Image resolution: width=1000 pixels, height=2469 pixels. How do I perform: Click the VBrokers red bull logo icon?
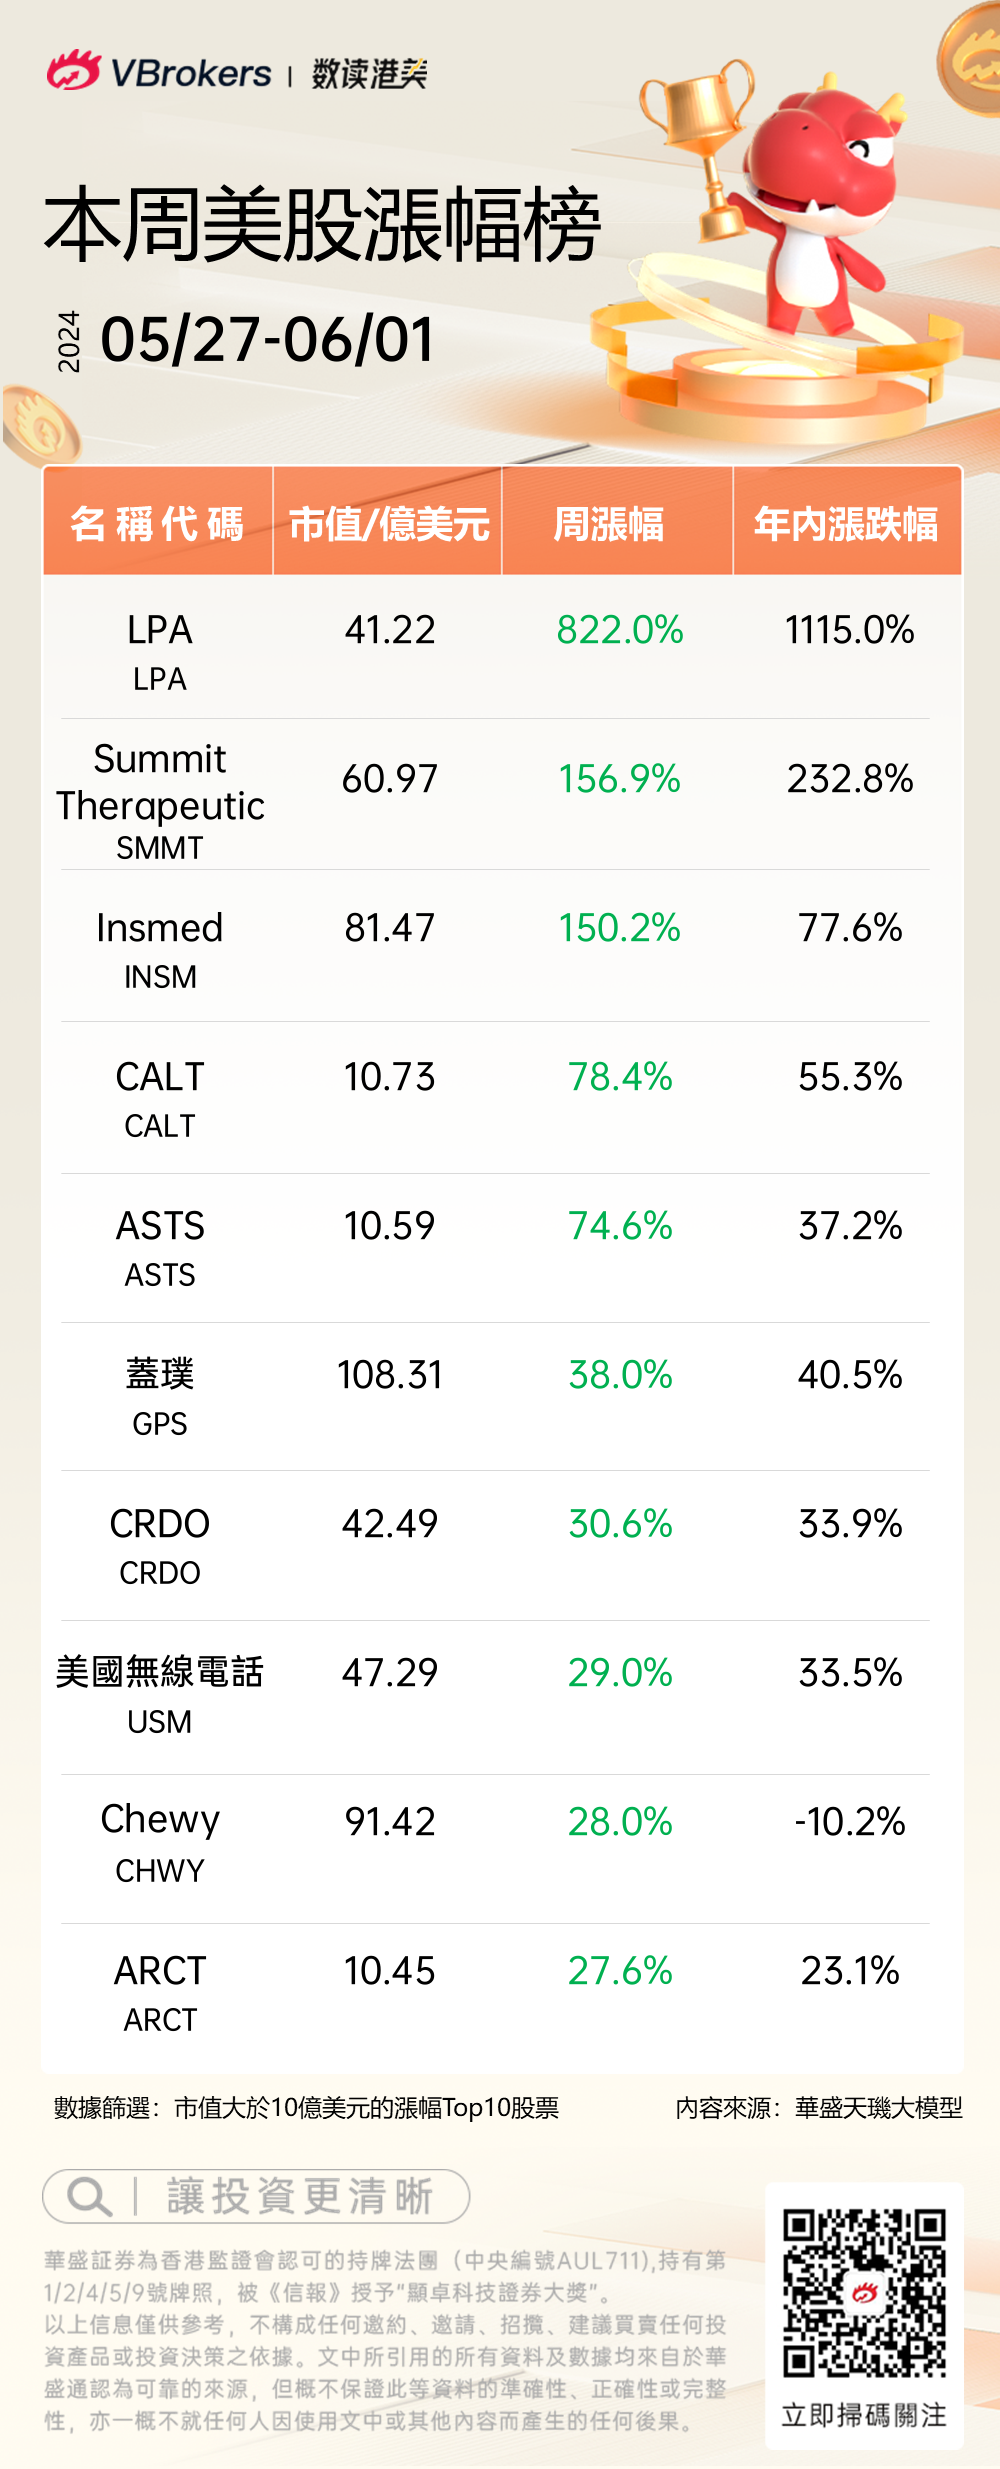(73, 71)
